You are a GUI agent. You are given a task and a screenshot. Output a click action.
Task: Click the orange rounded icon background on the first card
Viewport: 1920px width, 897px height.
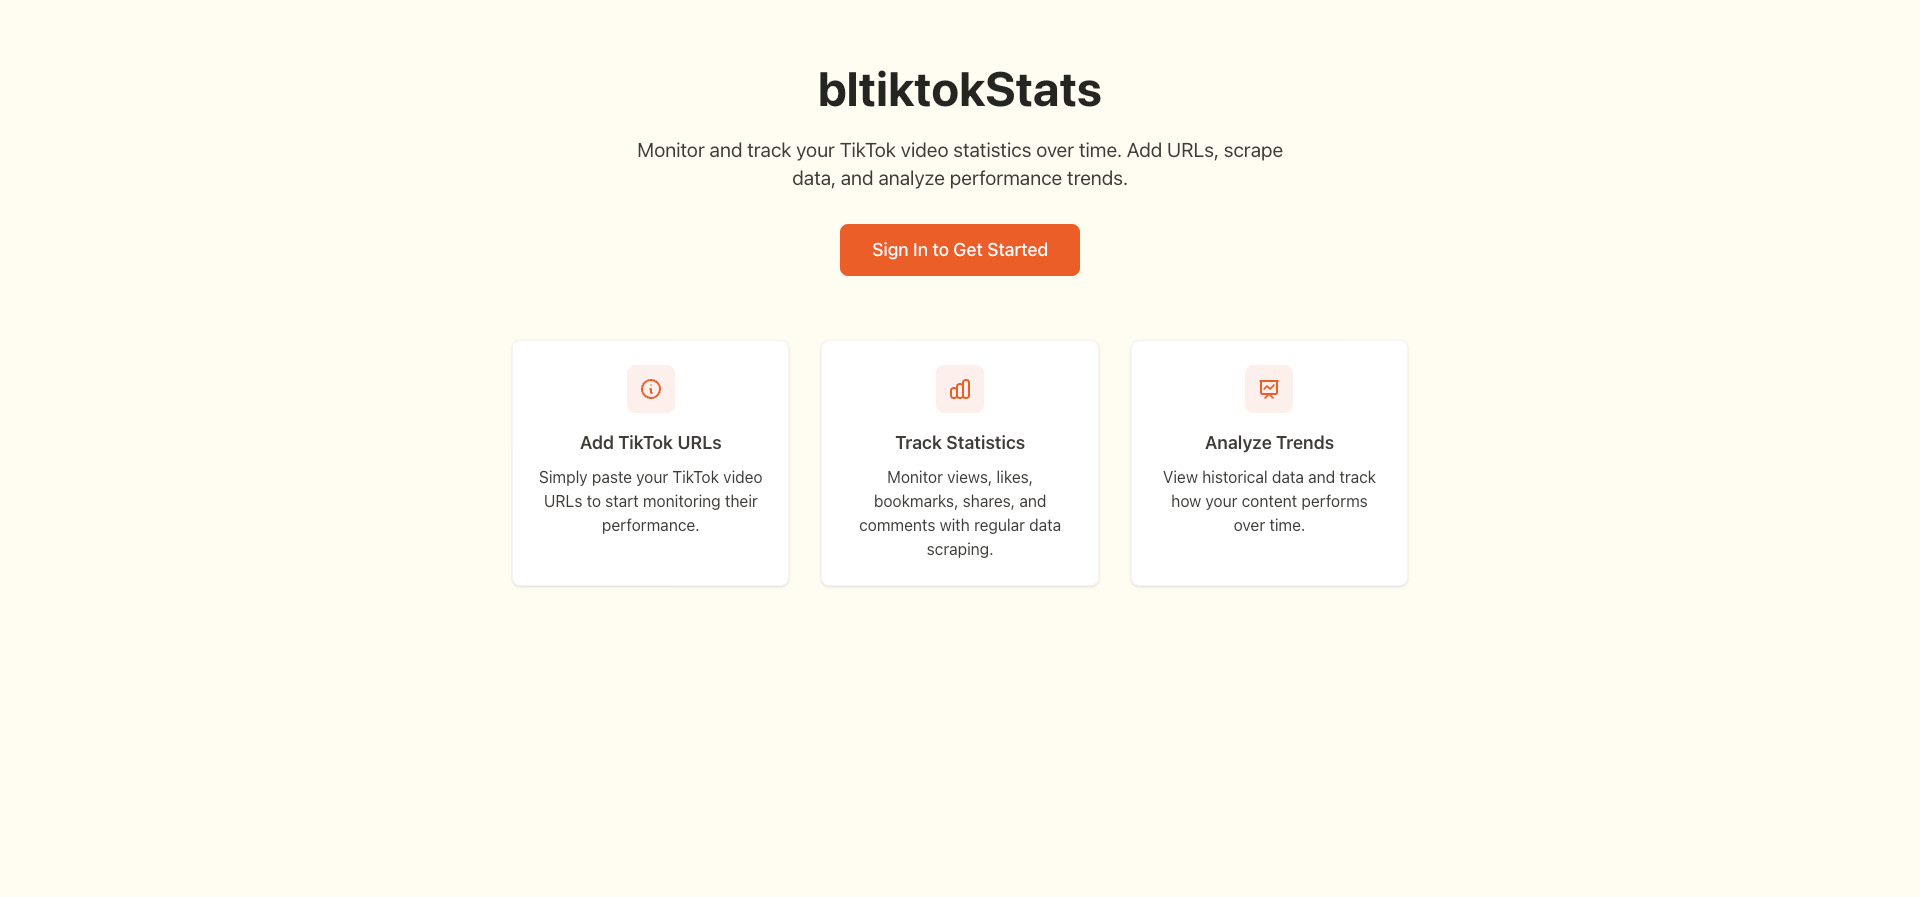pyautogui.click(x=650, y=389)
